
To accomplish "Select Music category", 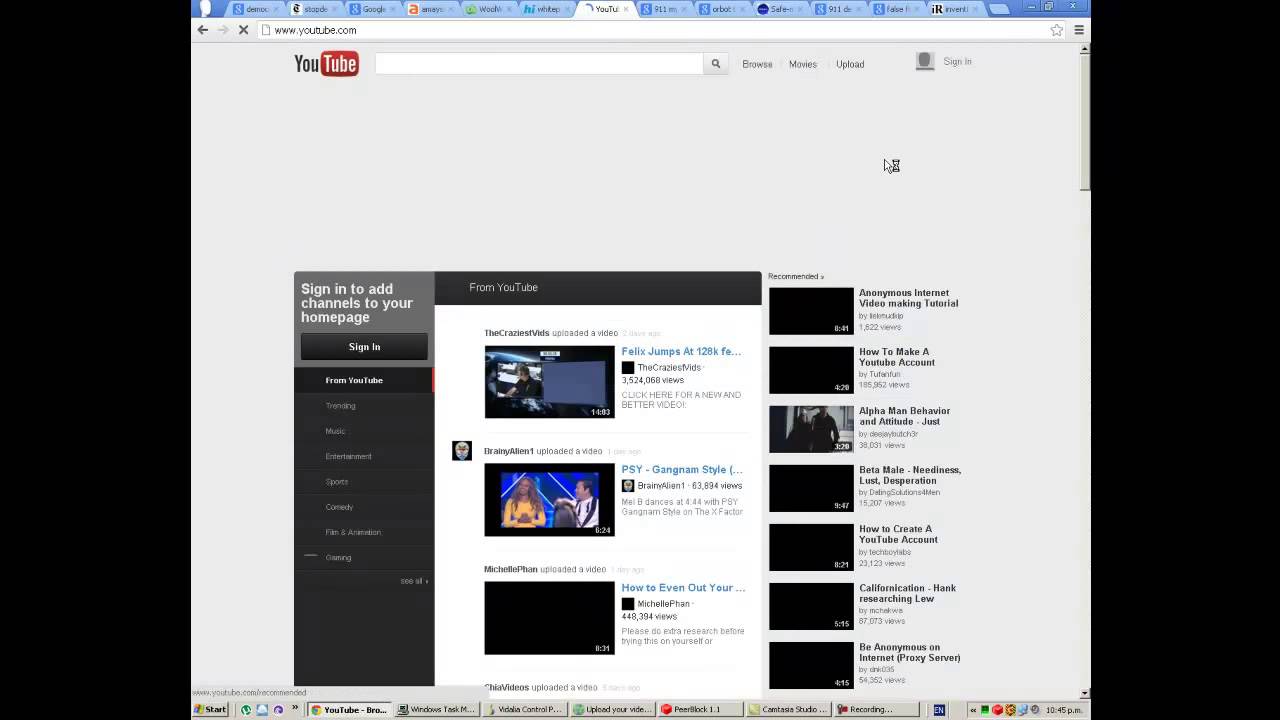I will coord(364,431).
